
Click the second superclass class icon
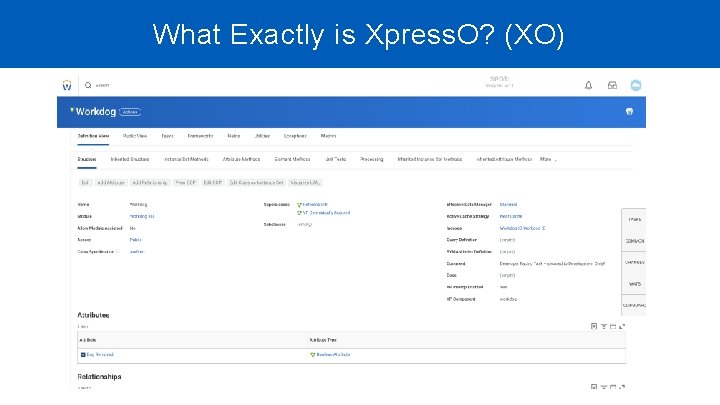coord(299,213)
